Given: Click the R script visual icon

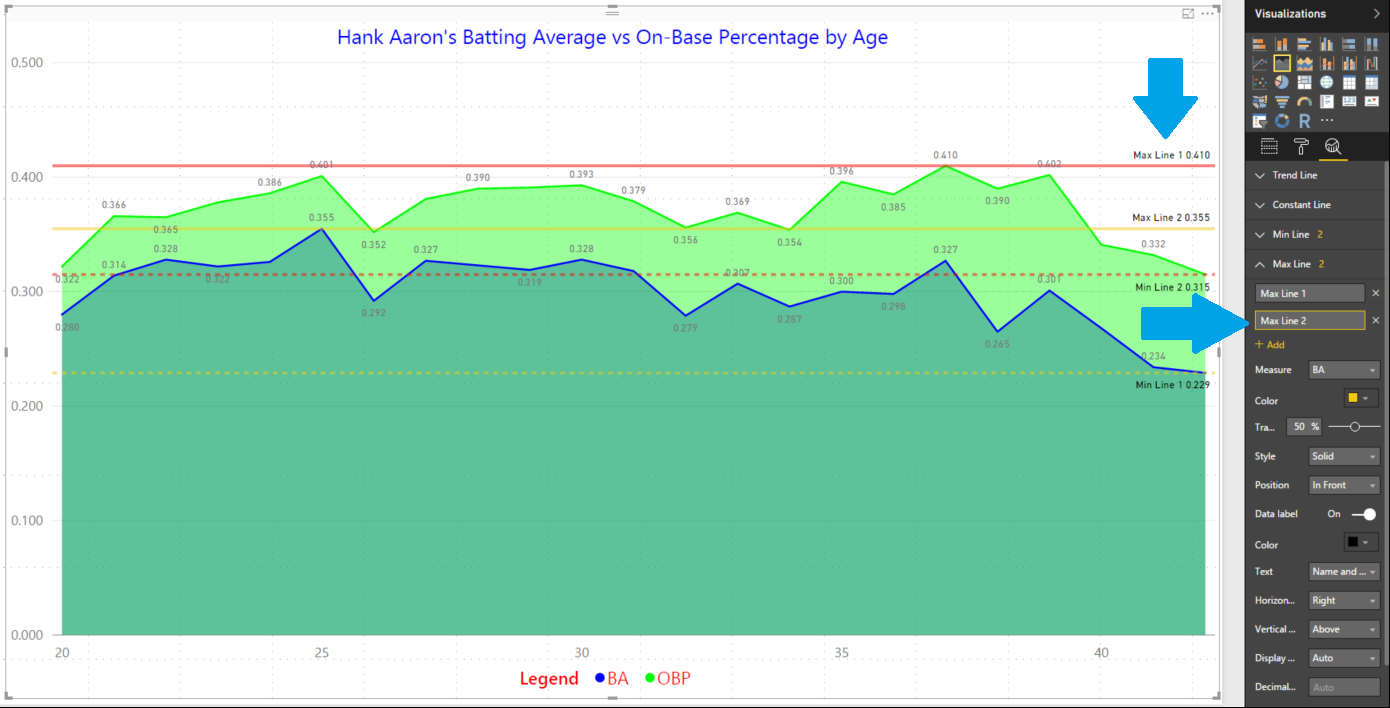Looking at the screenshot, I should (x=1304, y=120).
